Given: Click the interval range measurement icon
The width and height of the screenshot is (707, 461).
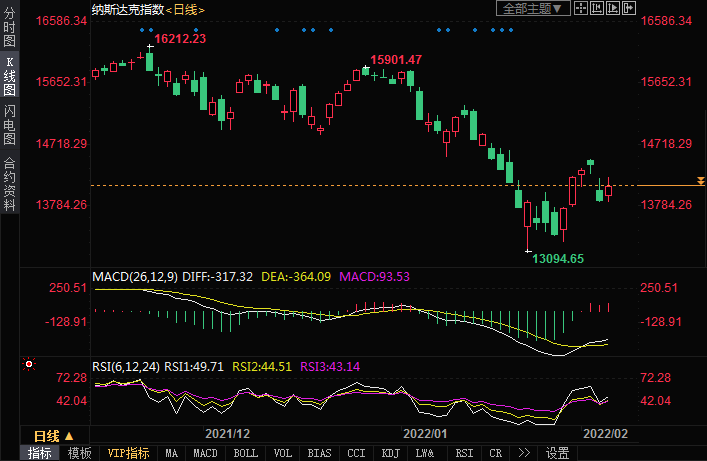Looking at the screenshot, I should coord(597,8).
